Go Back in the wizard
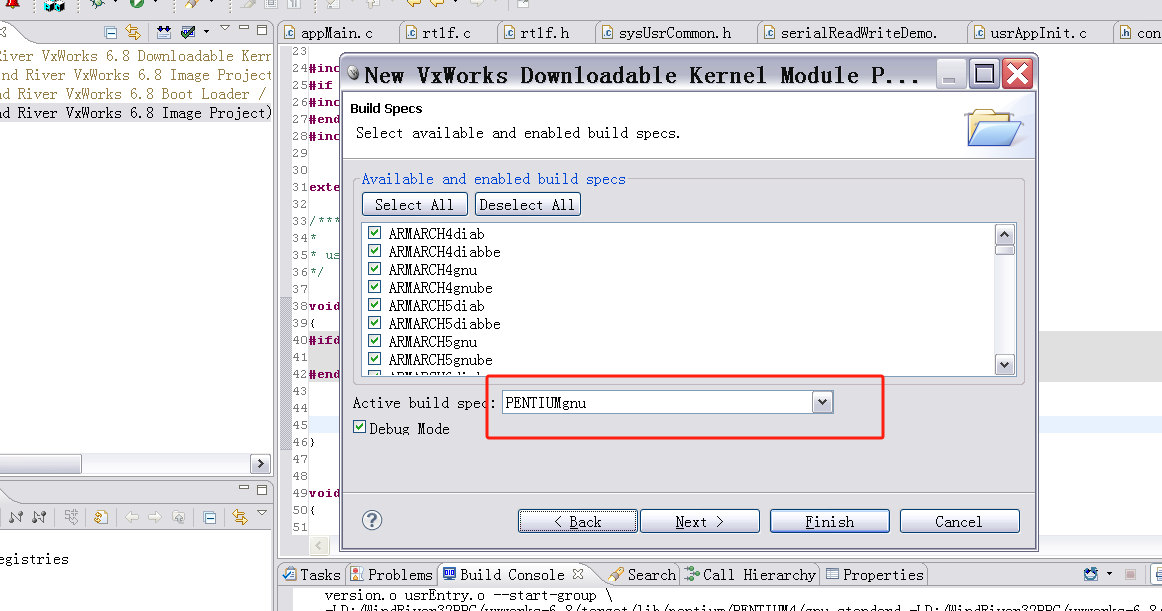The width and height of the screenshot is (1162, 611). pos(577,521)
